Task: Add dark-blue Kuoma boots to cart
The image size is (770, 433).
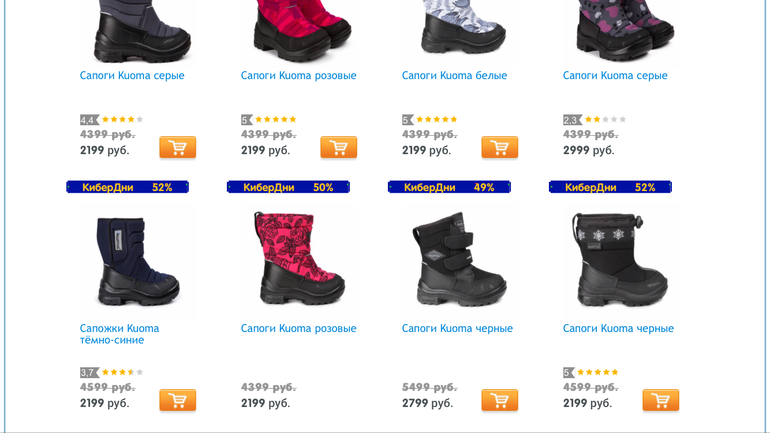Action: [x=177, y=400]
